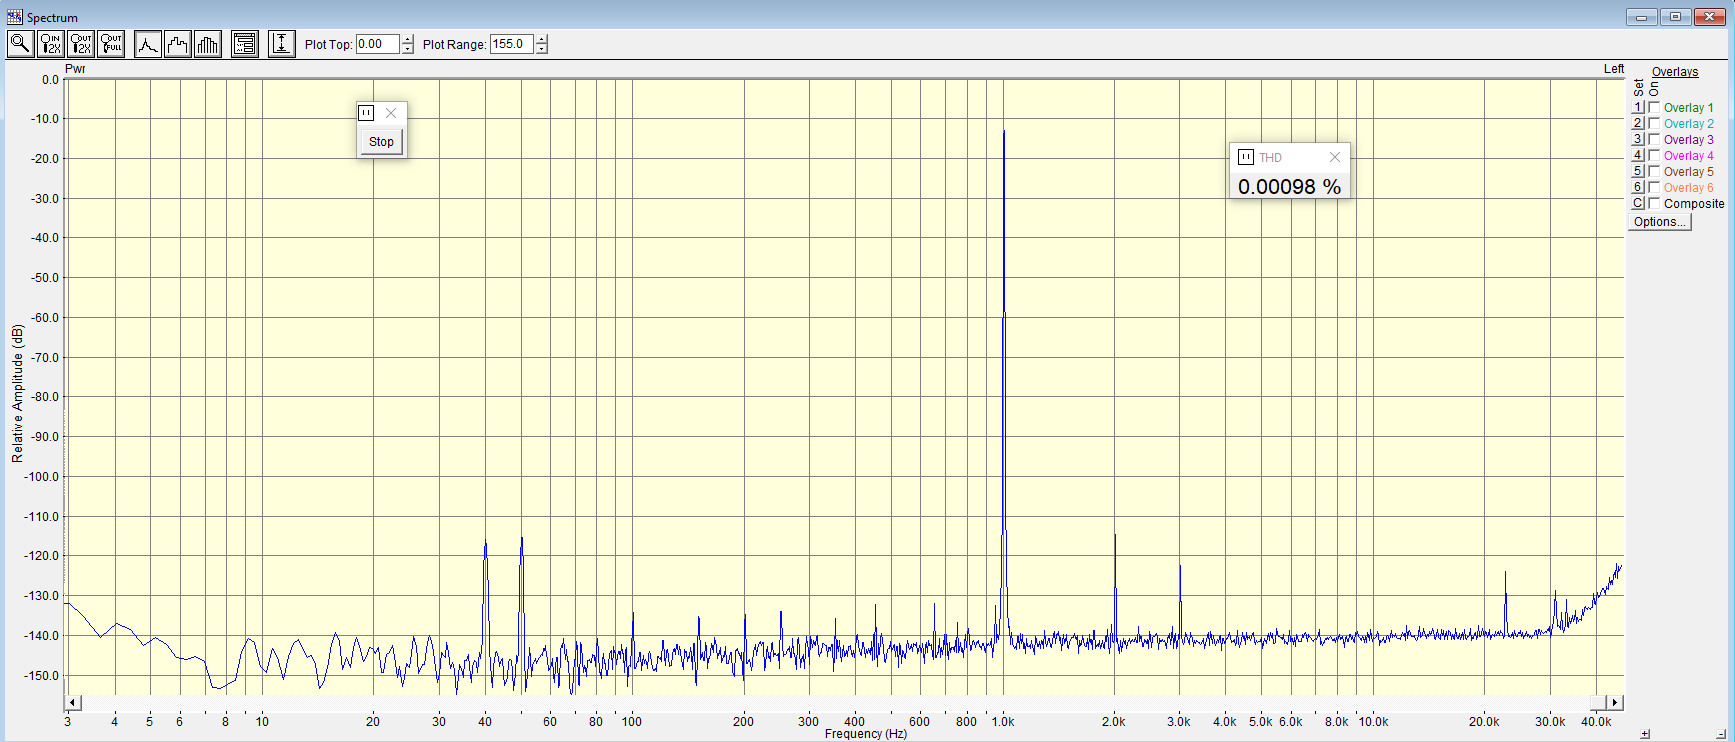Enable the Overlay 4 checkbox
This screenshot has width=1735, height=742.
point(1654,155)
